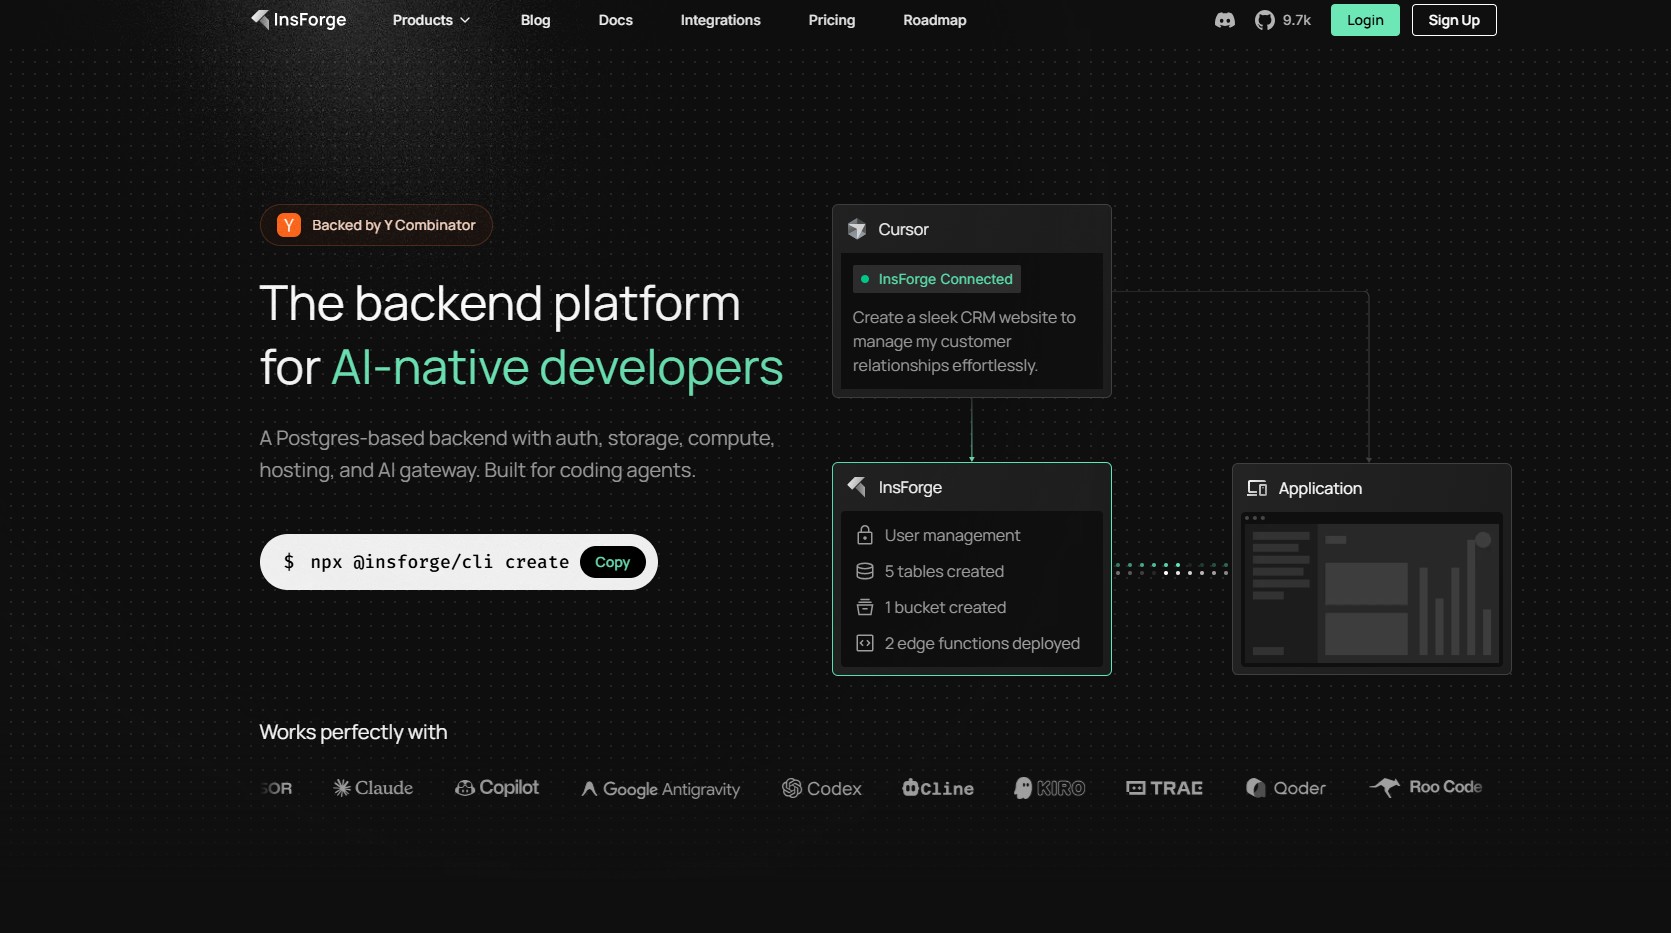1671x933 pixels.
Task: Click the 'User management' row text
Action: (952, 536)
